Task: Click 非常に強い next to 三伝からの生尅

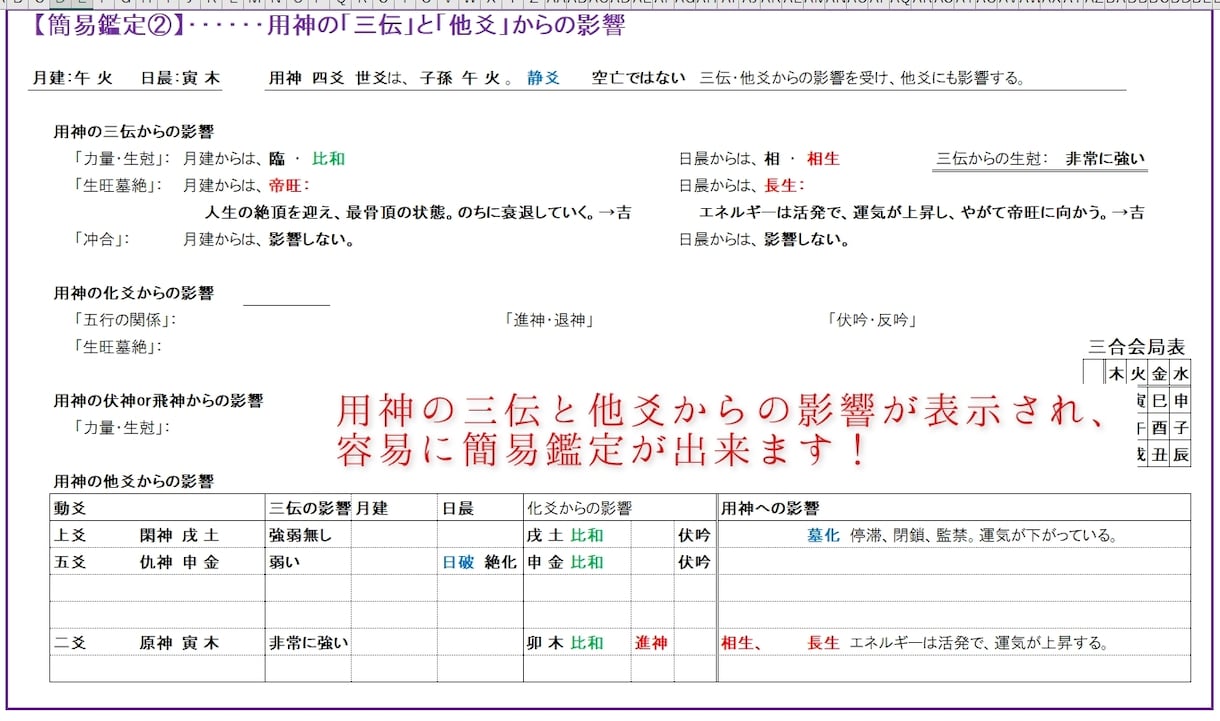Action: 1105,158
